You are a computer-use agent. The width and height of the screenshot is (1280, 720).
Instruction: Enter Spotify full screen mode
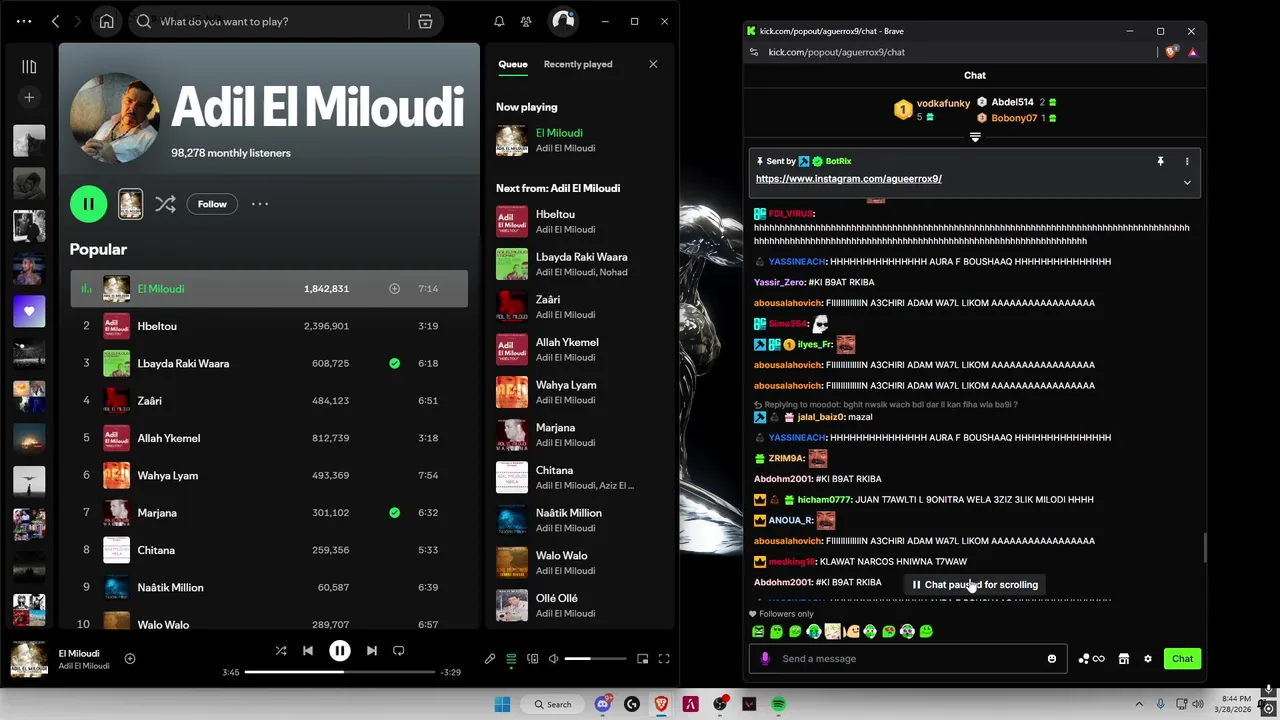coord(664,659)
